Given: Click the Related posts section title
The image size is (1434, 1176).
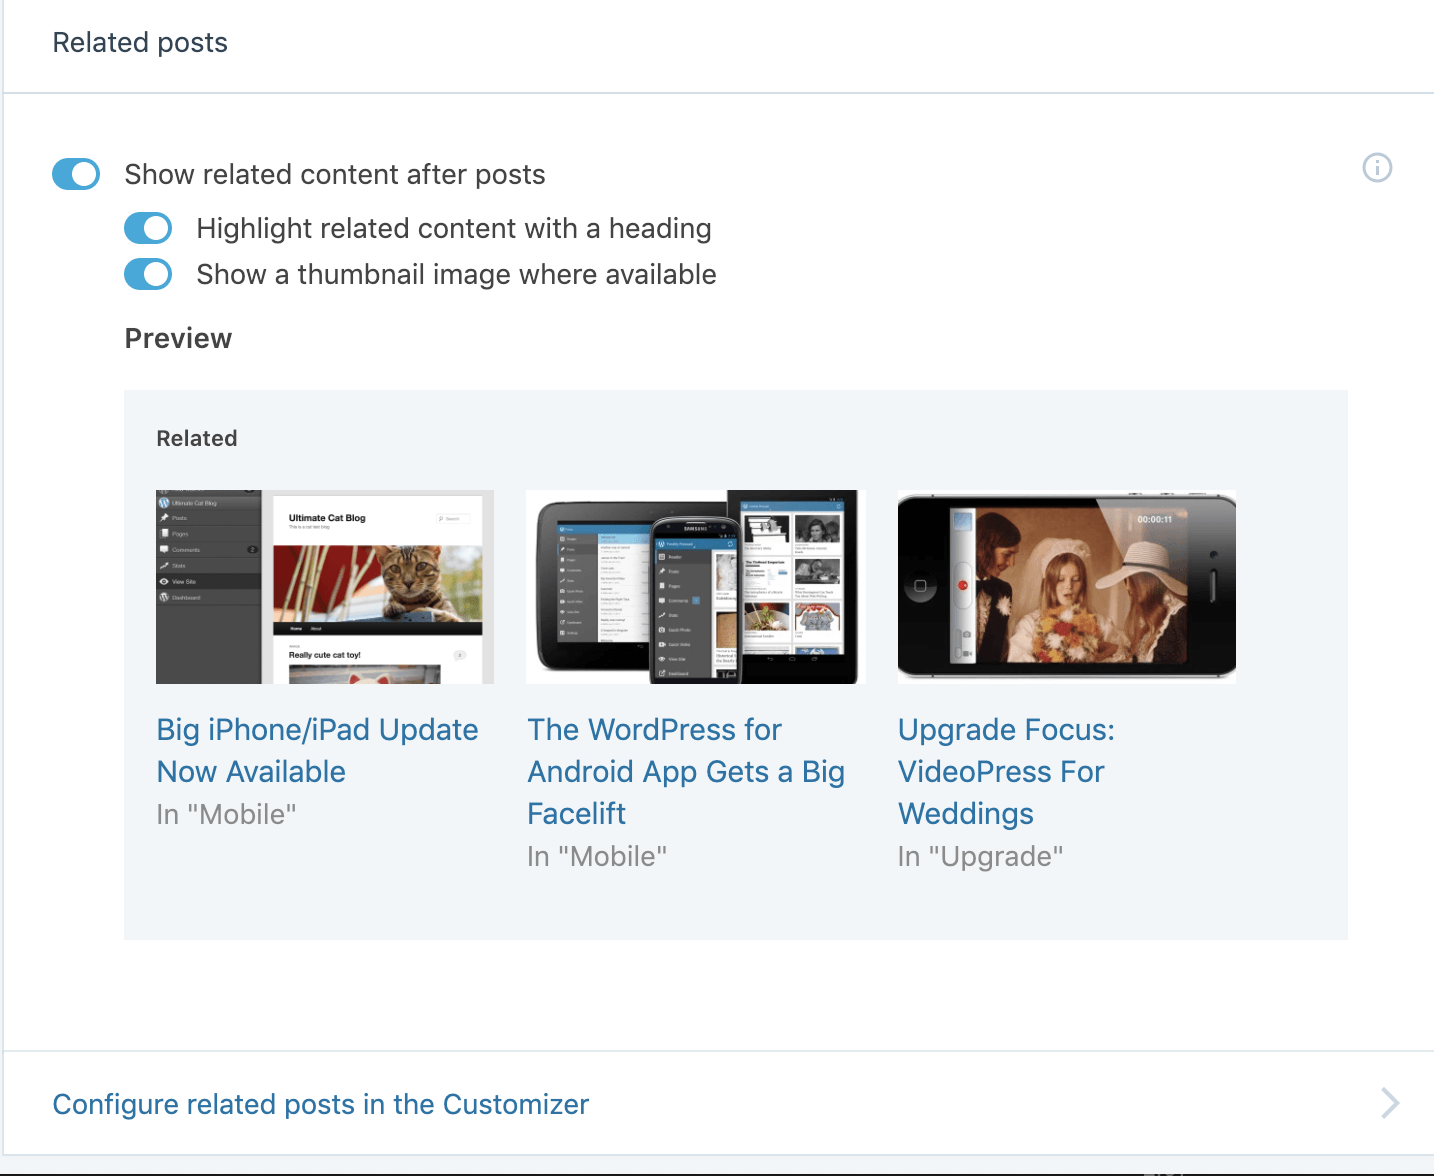Looking at the screenshot, I should point(140,43).
